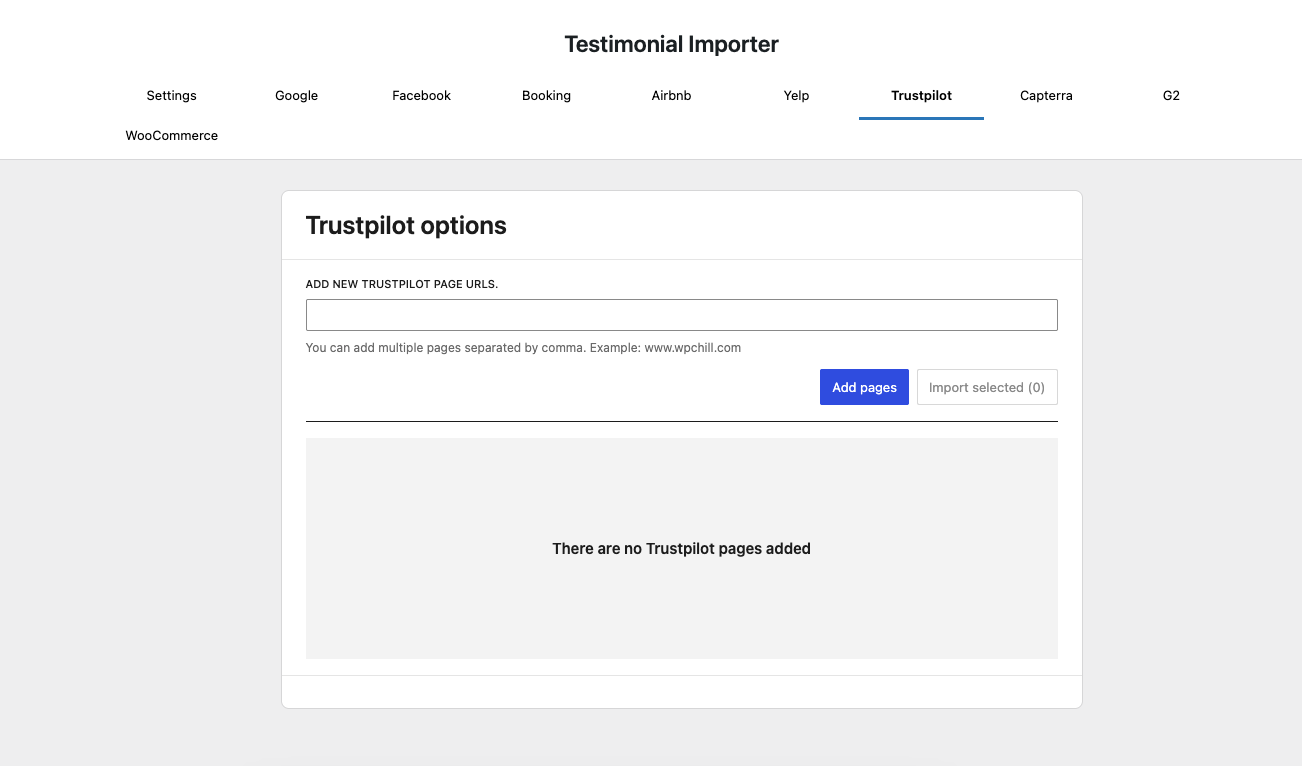
Task: Click the Add pages button
Action: (864, 388)
